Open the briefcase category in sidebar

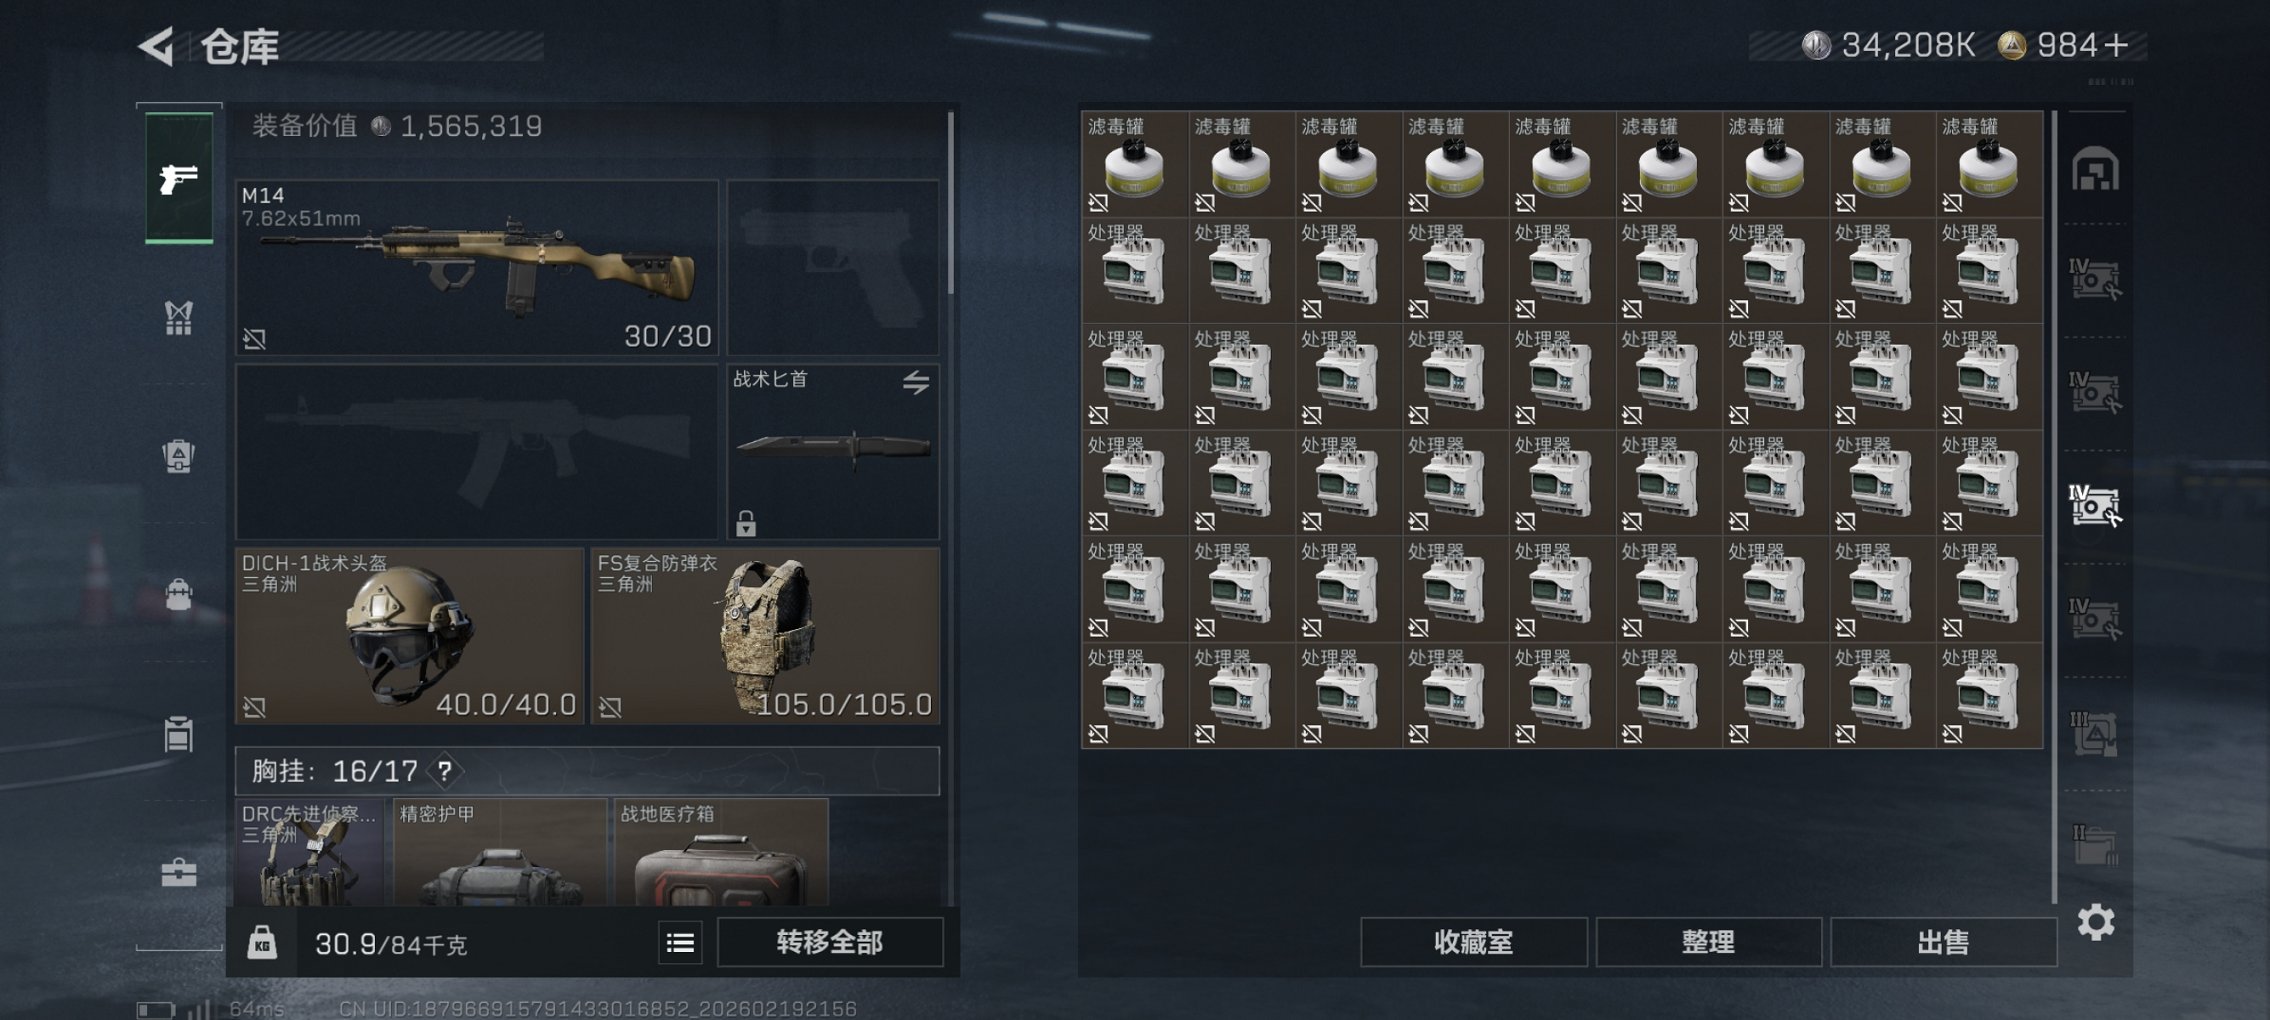pos(179,873)
